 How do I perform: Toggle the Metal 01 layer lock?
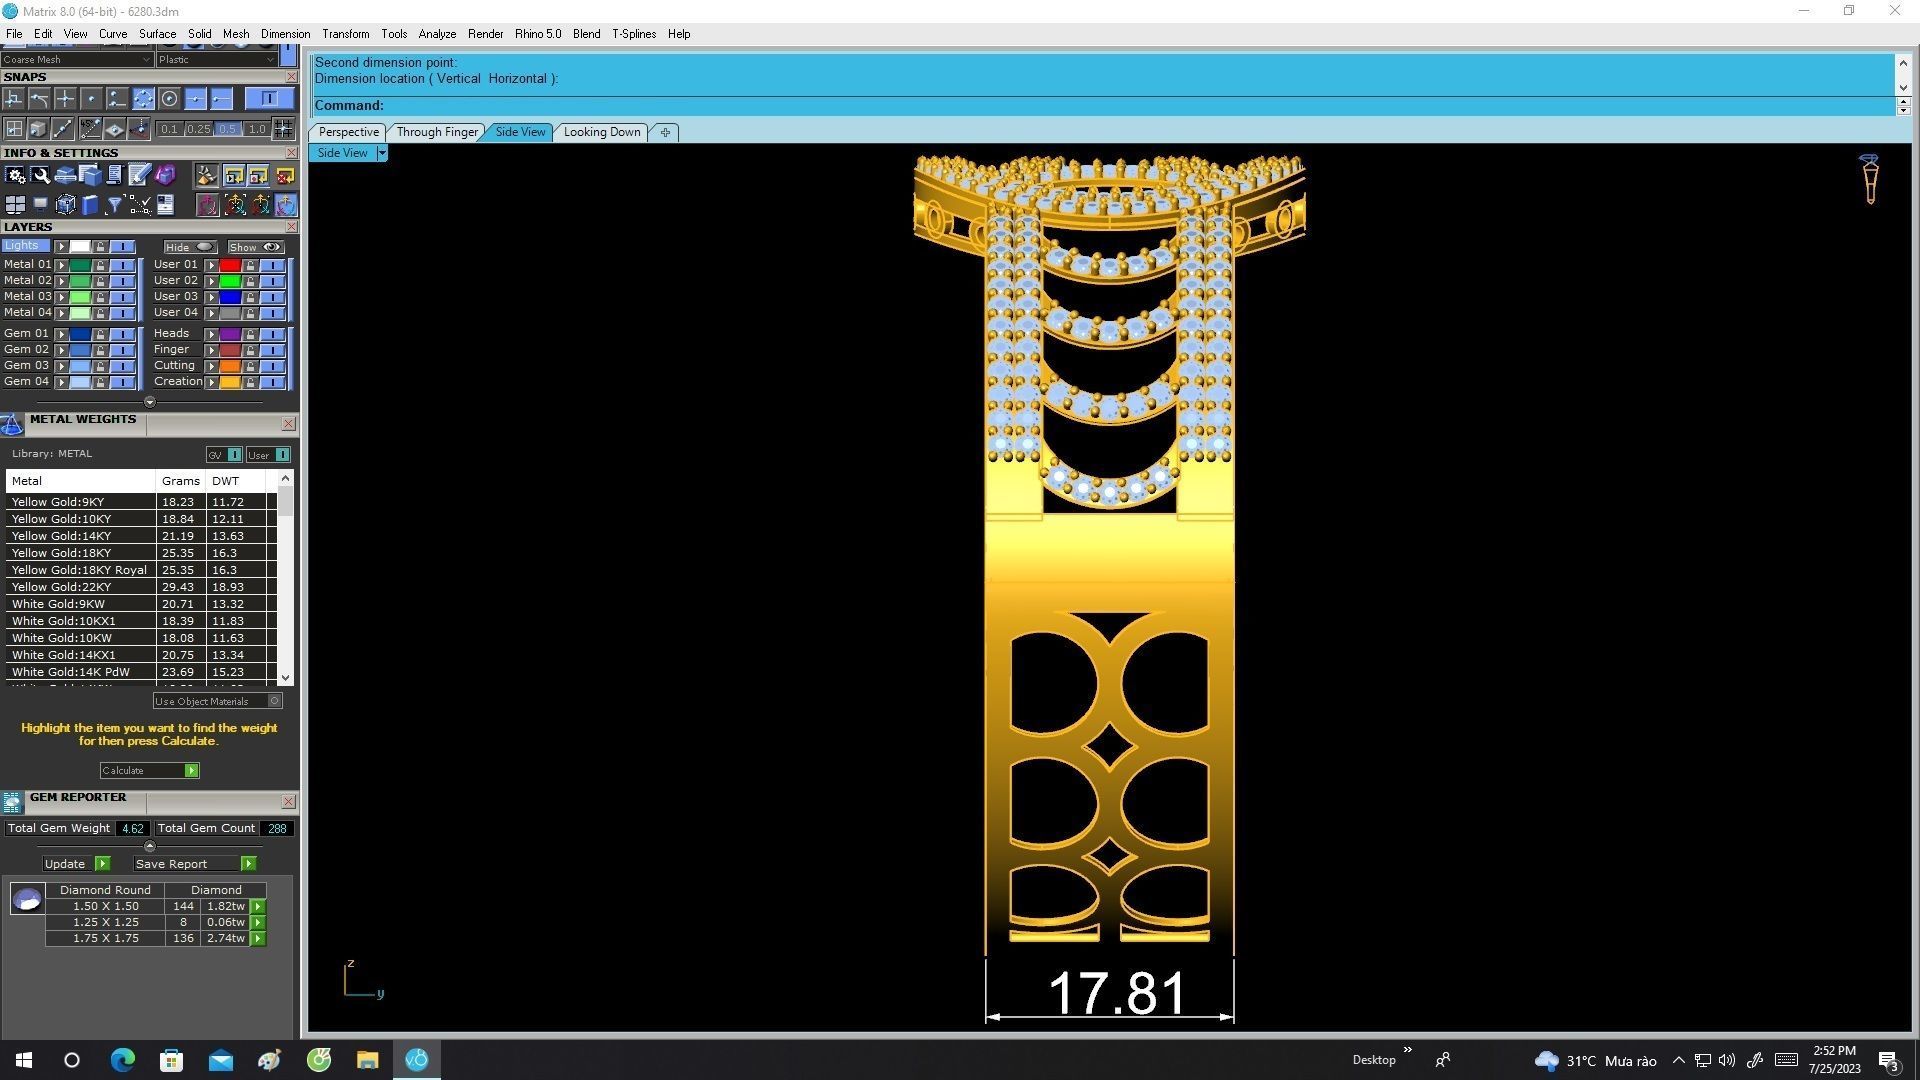tap(100, 265)
